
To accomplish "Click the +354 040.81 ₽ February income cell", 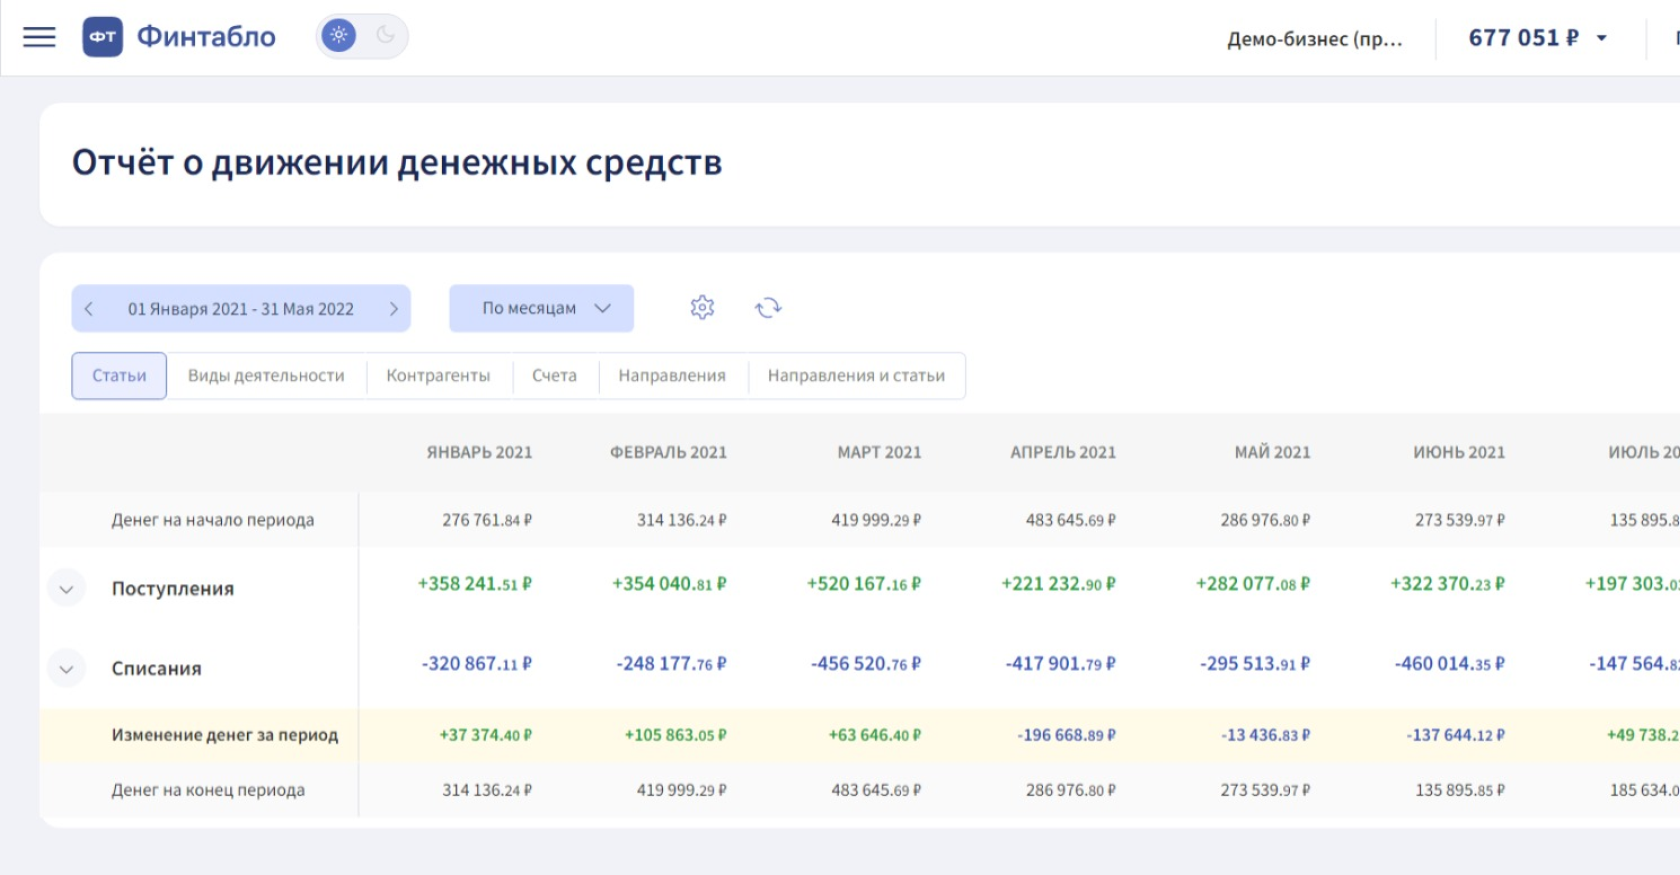I will pyautogui.click(x=670, y=584).
